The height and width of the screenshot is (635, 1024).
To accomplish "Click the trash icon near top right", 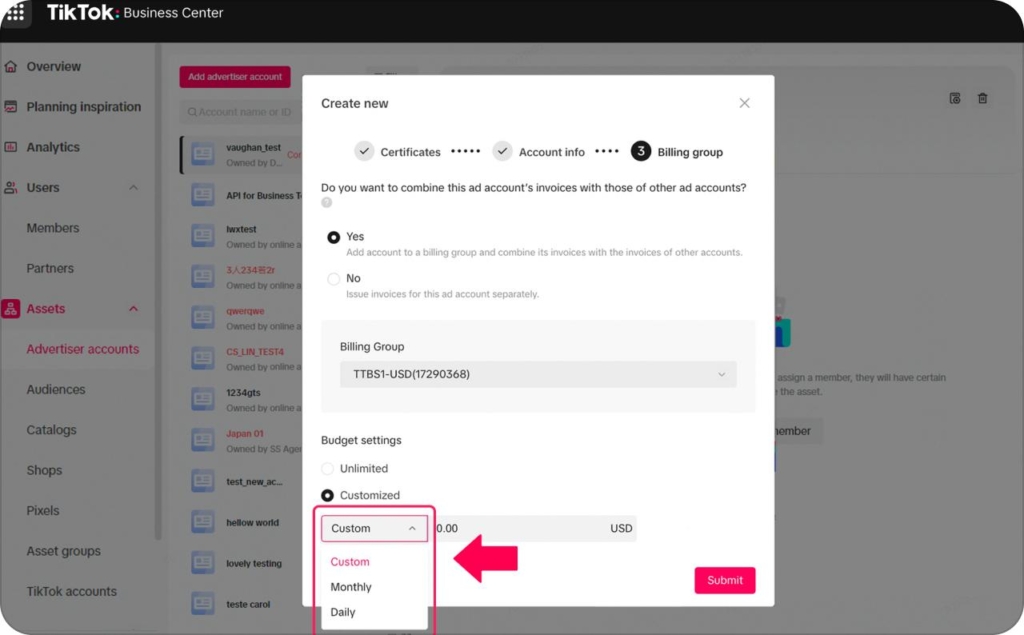I will [983, 98].
